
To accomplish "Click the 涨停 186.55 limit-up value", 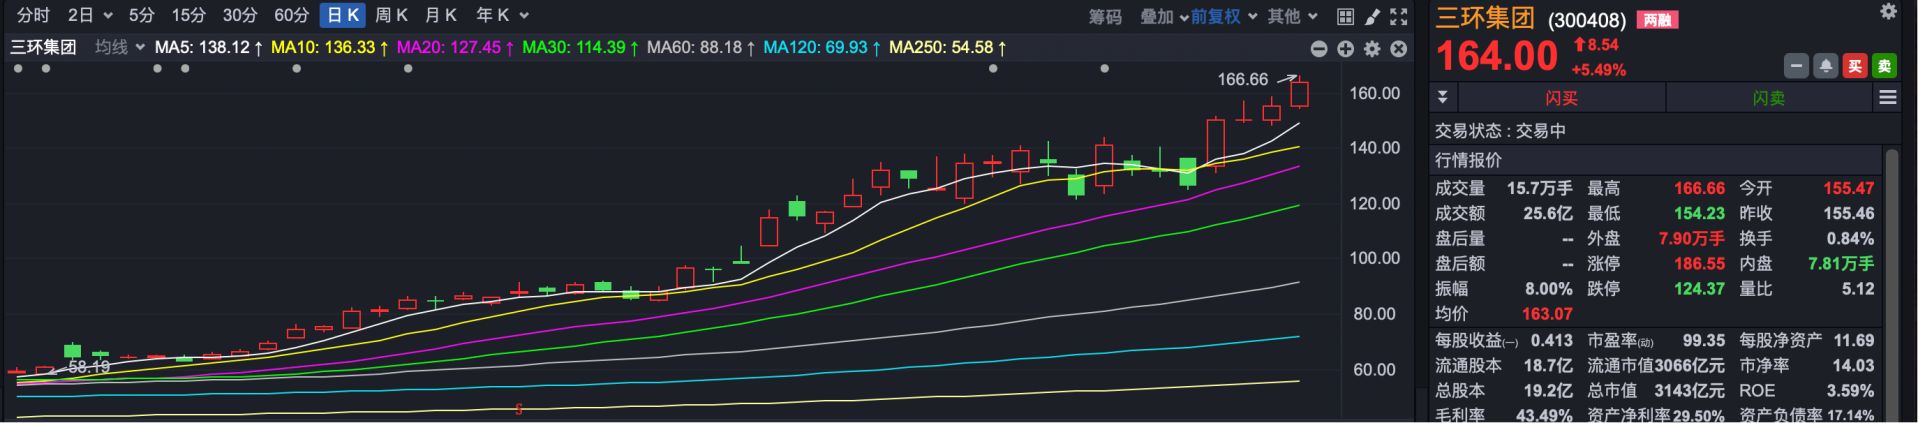I will (x=1699, y=263).
